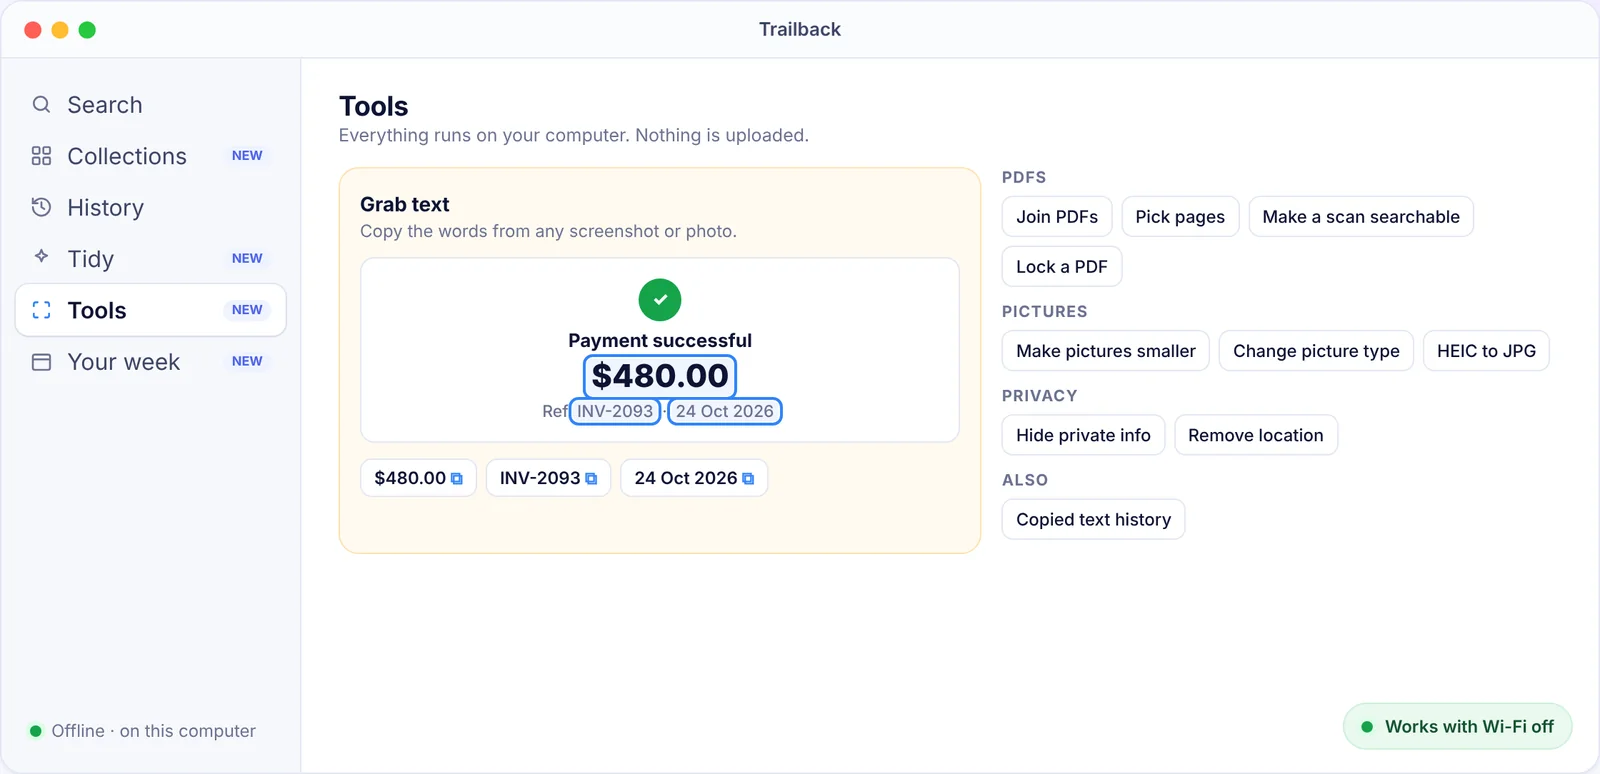The image size is (1600, 774).
Task: Choose the Remove location tool
Action: (x=1256, y=435)
